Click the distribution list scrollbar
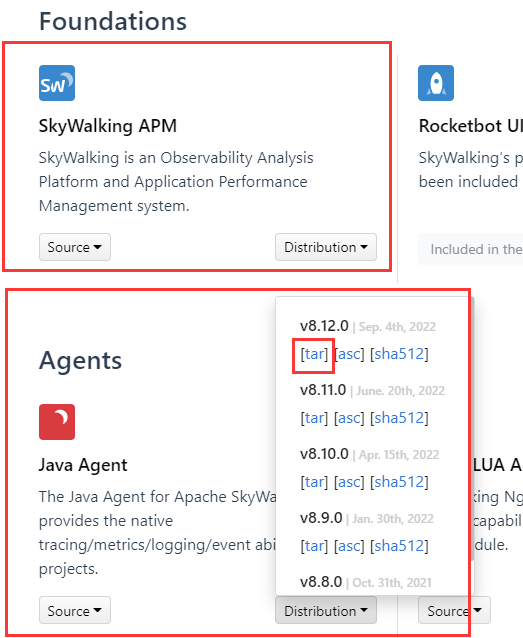The width and height of the screenshot is (523, 638). tap(473, 430)
